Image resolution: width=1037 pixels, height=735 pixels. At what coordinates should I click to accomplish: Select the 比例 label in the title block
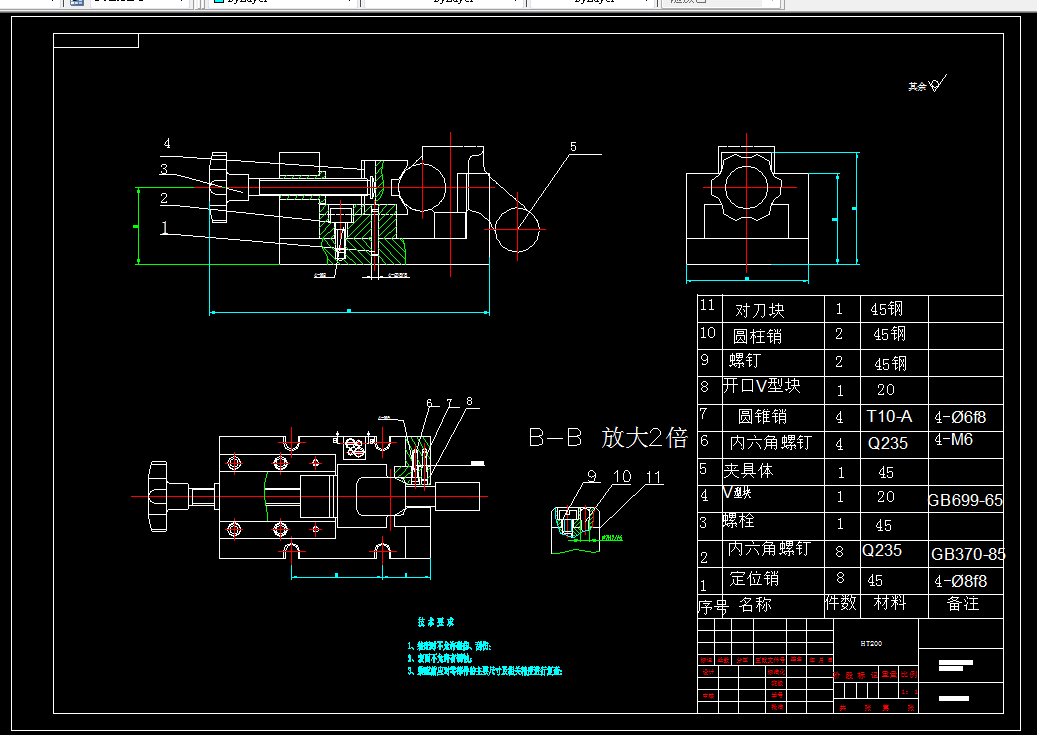(x=909, y=675)
